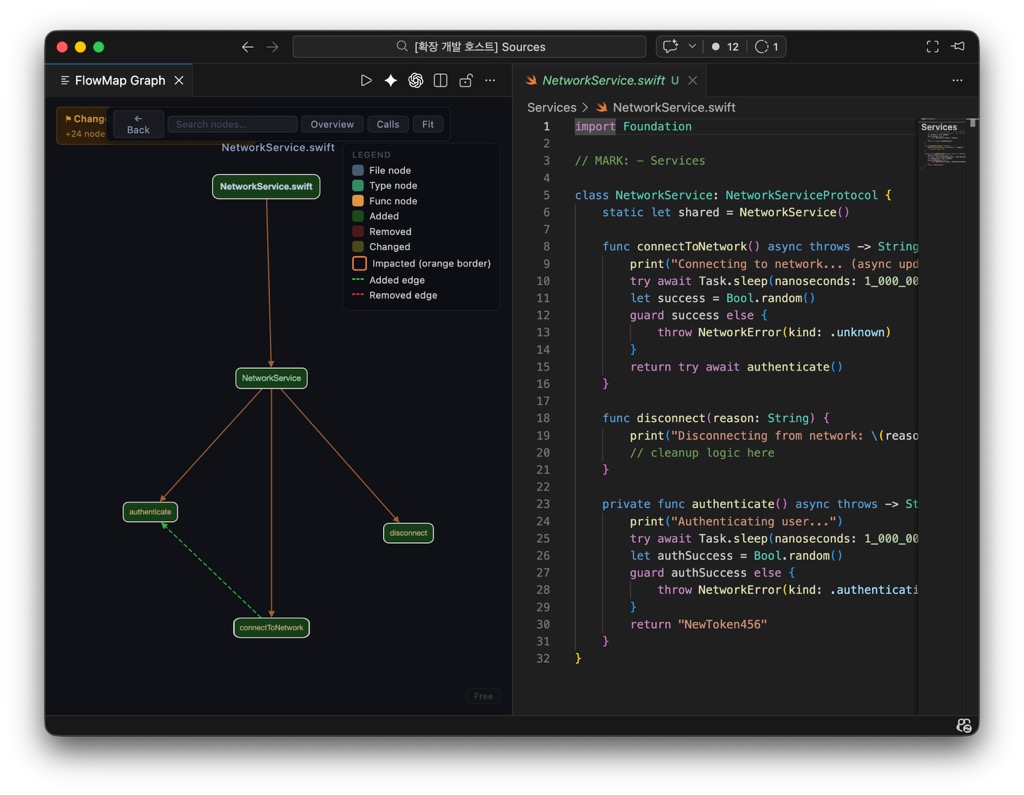Expand the chat dropdown chevron in title bar
Viewport: 1024px width, 795px height.
coord(692,46)
